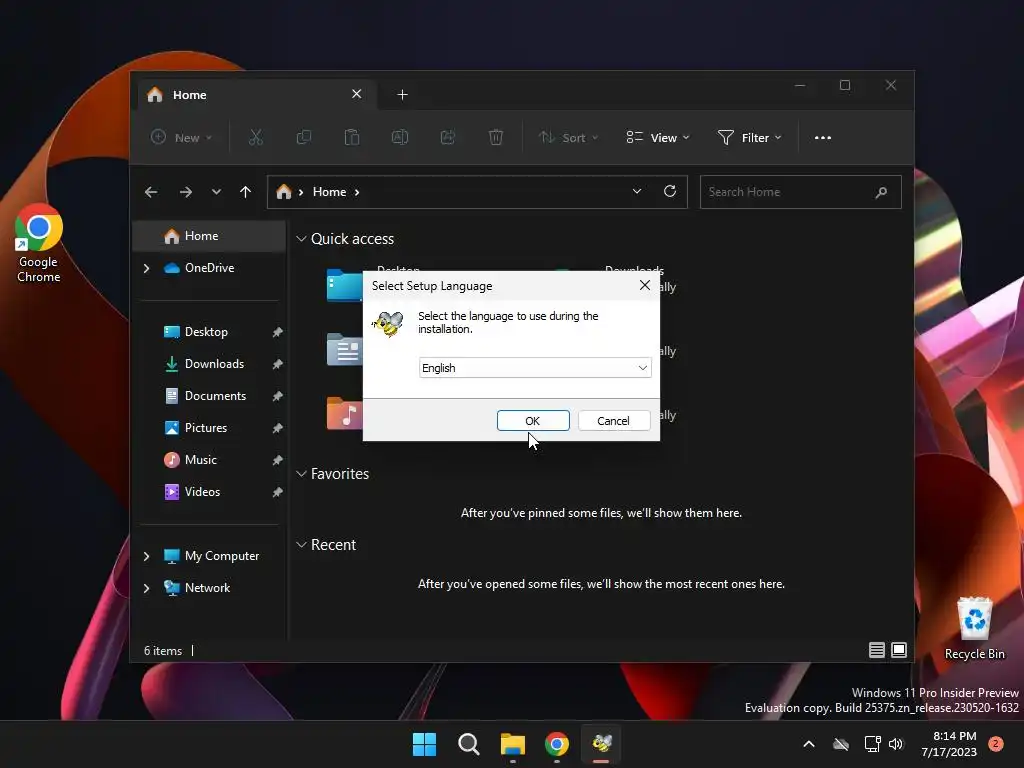Click the Share icon in toolbar

[448, 137]
